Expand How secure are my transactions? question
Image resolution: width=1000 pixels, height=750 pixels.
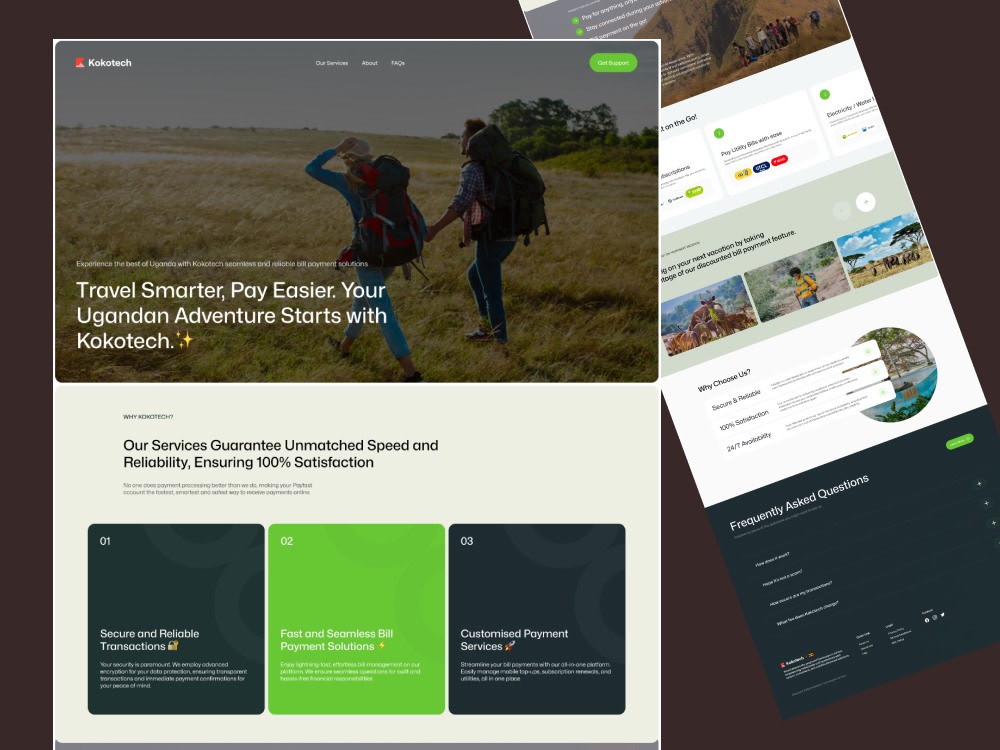pos(801,594)
